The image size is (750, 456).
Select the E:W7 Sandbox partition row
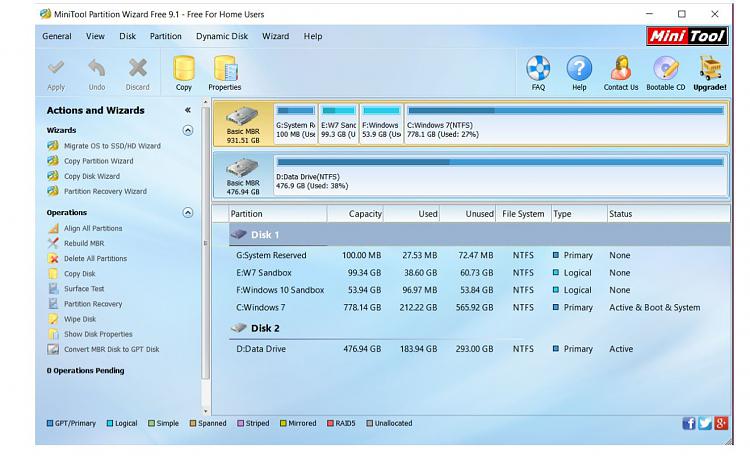point(479,273)
